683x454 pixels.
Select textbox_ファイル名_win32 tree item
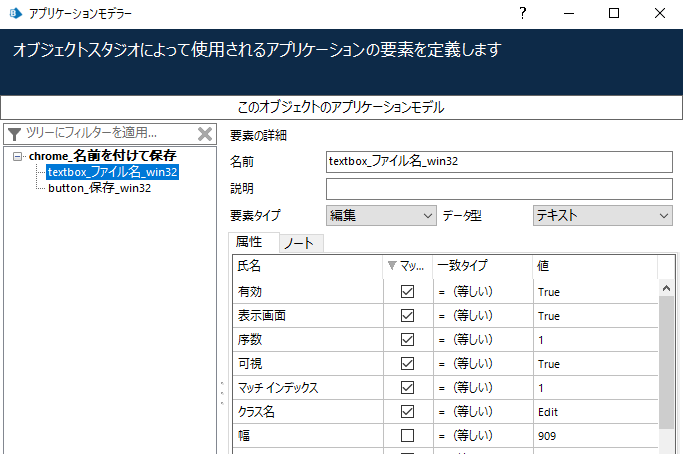tap(112, 172)
